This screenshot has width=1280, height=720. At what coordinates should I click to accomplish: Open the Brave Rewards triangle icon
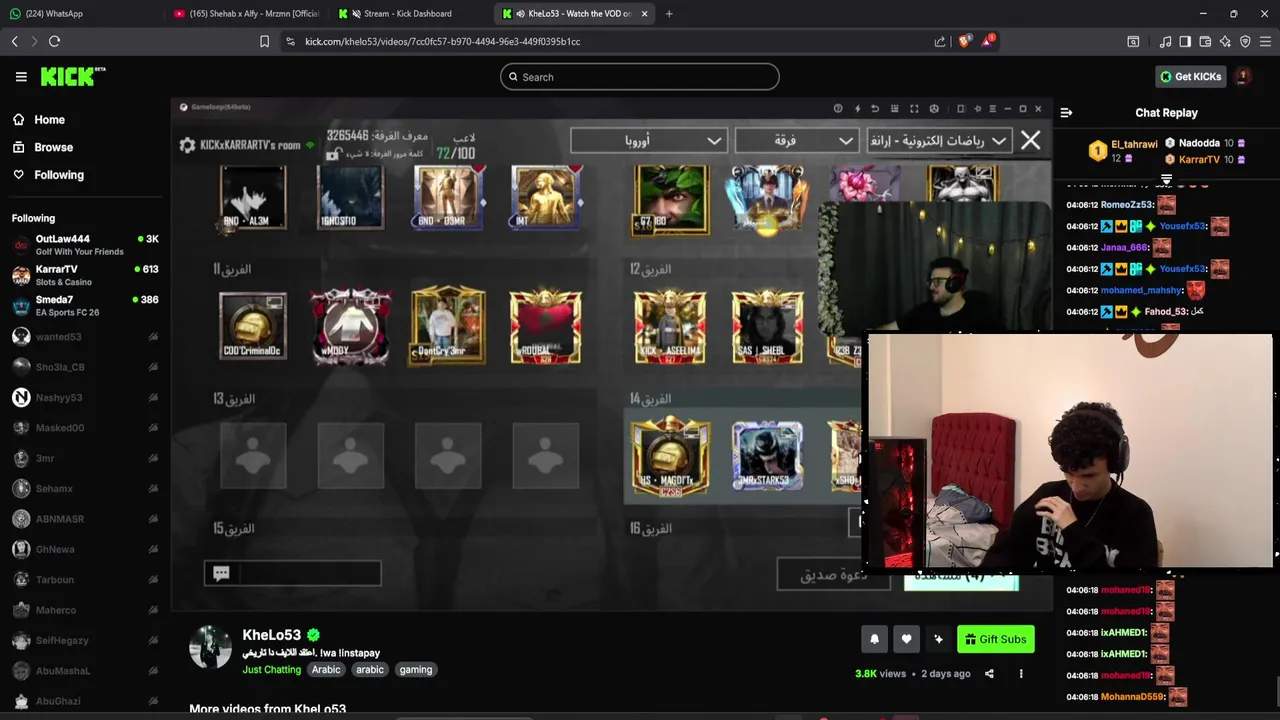[988, 41]
